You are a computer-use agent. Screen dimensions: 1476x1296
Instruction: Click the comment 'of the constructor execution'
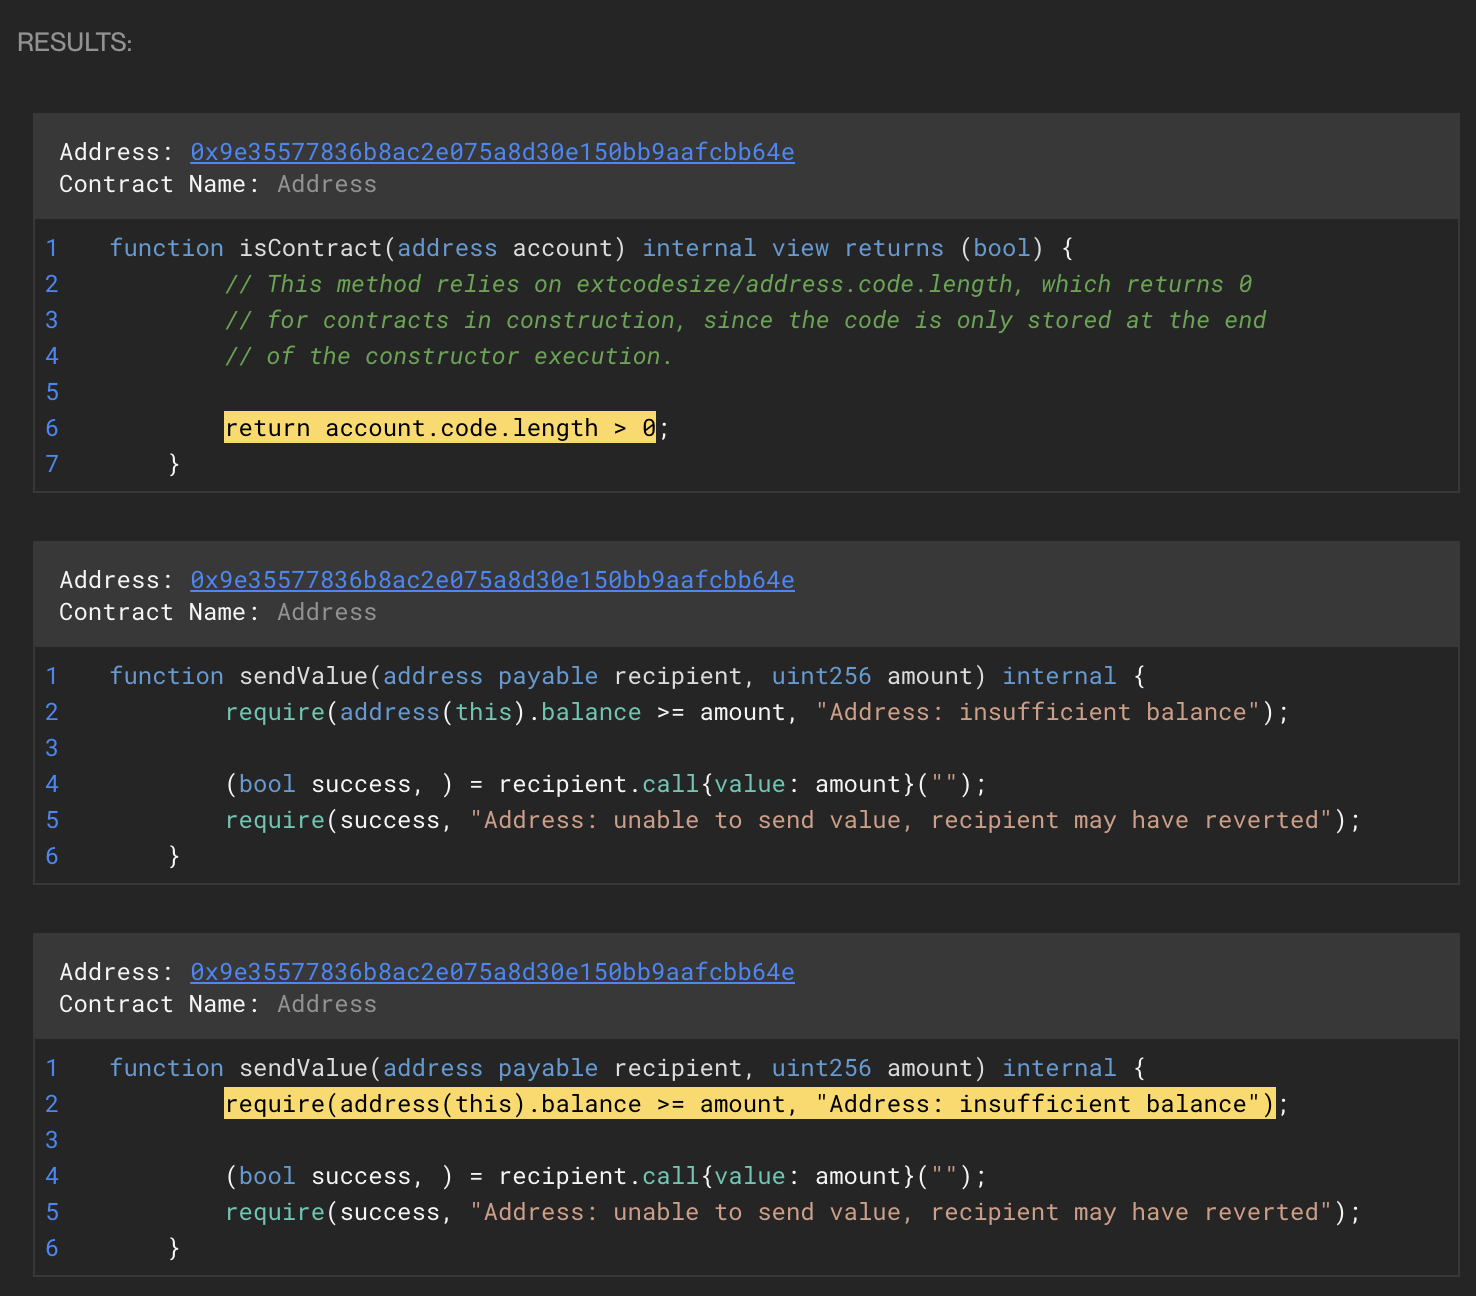pos(449,356)
